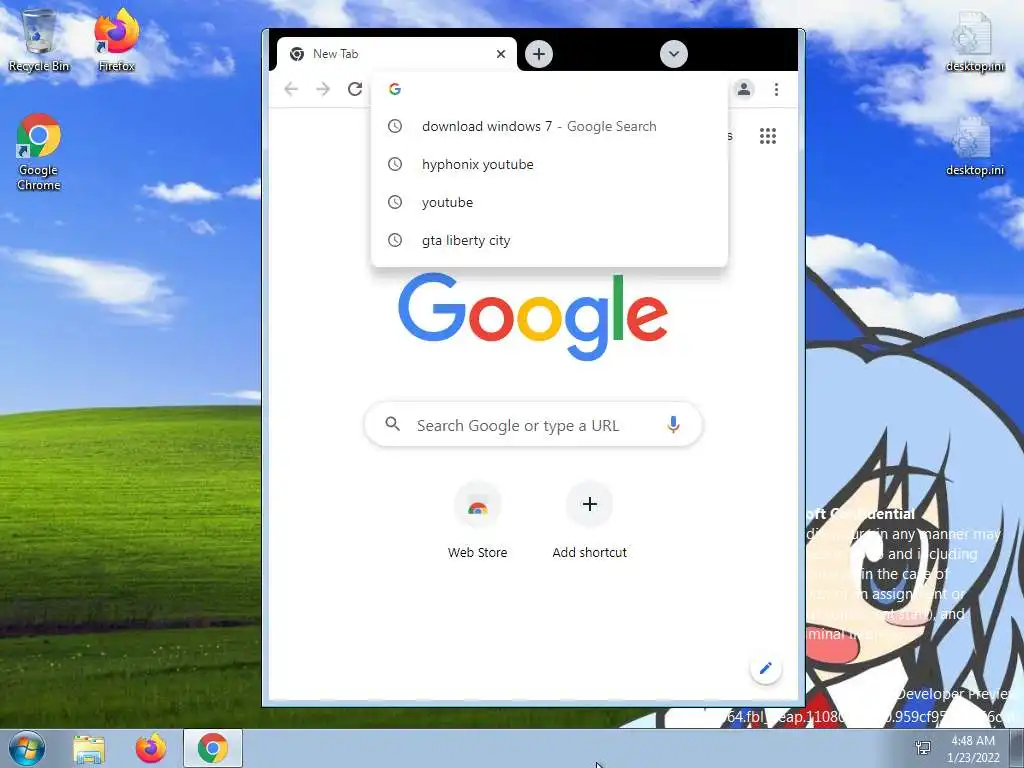Click the Customize Chrome pencil button
Screen dimensions: 1024x768
coord(765,668)
